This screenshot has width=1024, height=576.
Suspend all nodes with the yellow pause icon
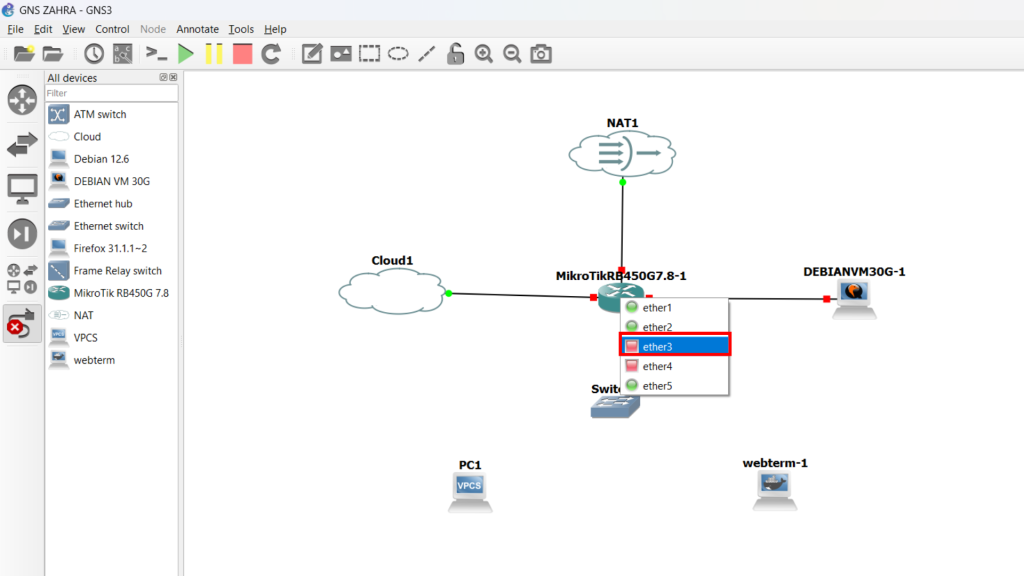click(x=214, y=54)
